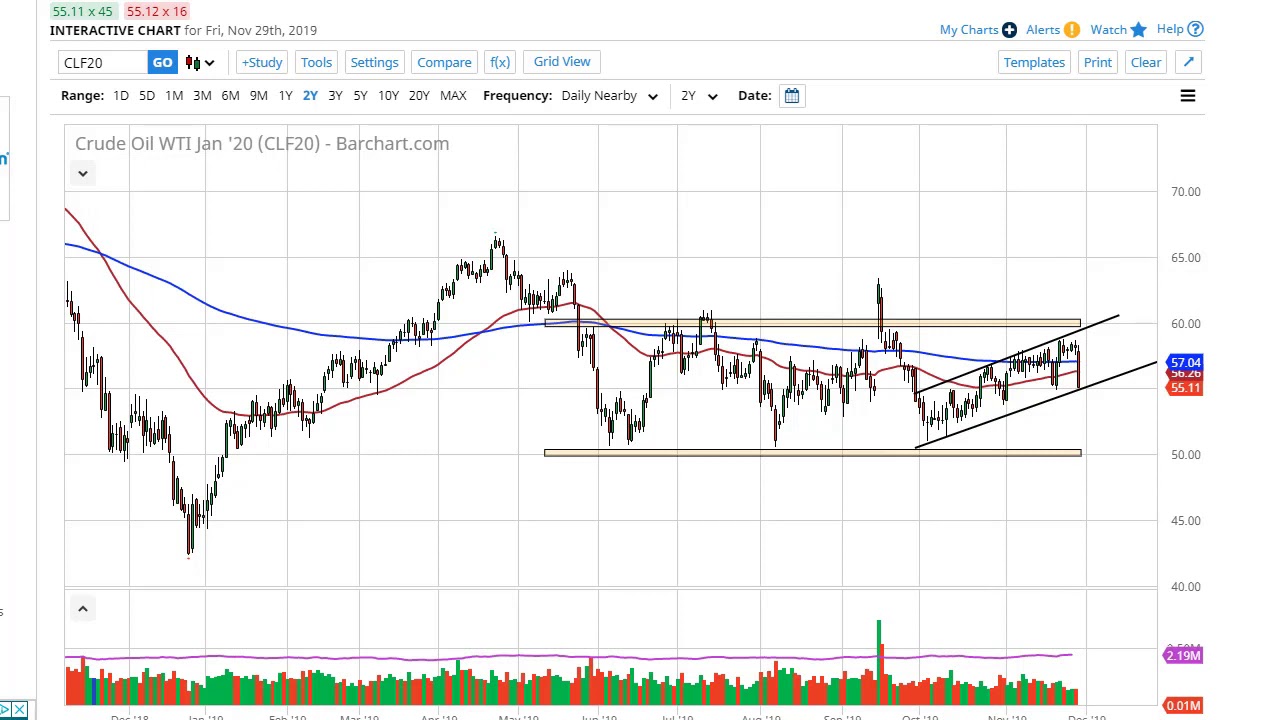This screenshot has width=1280, height=720.
Task: Click the CLF20 symbol input field
Action: point(103,63)
